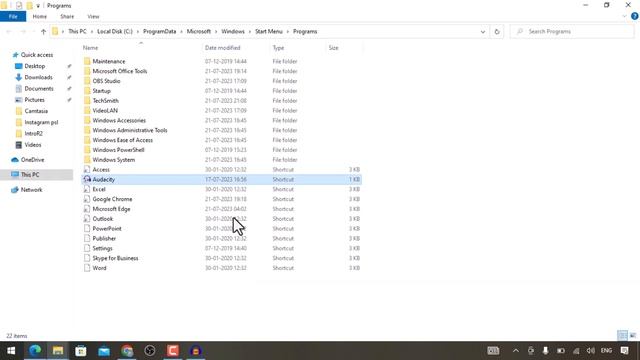
Task: Open Google Chrome from the taskbar
Action: pyautogui.click(x=127, y=351)
